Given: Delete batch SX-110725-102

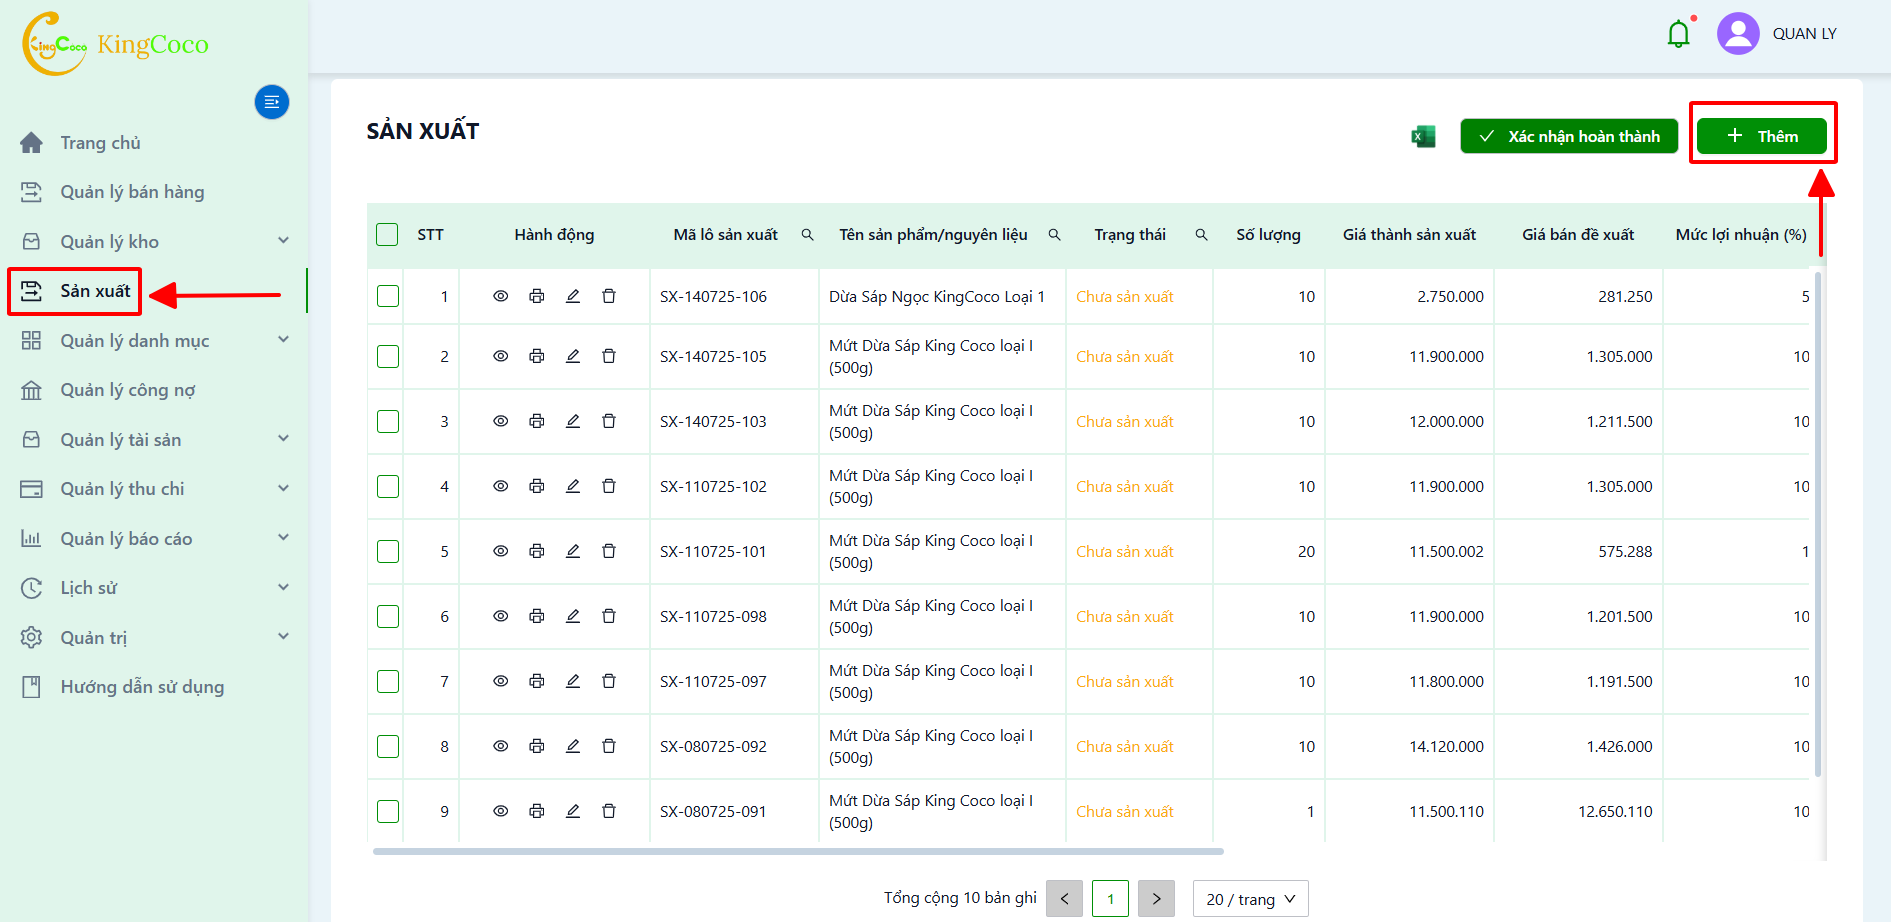Looking at the screenshot, I should coord(609,486).
